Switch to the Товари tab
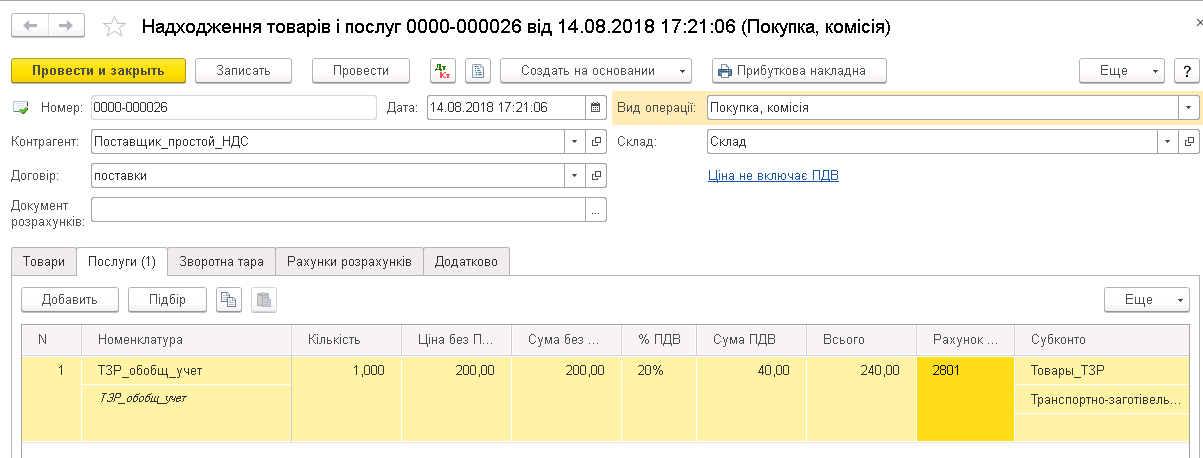1203x458 pixels. (x=44, y=262)
